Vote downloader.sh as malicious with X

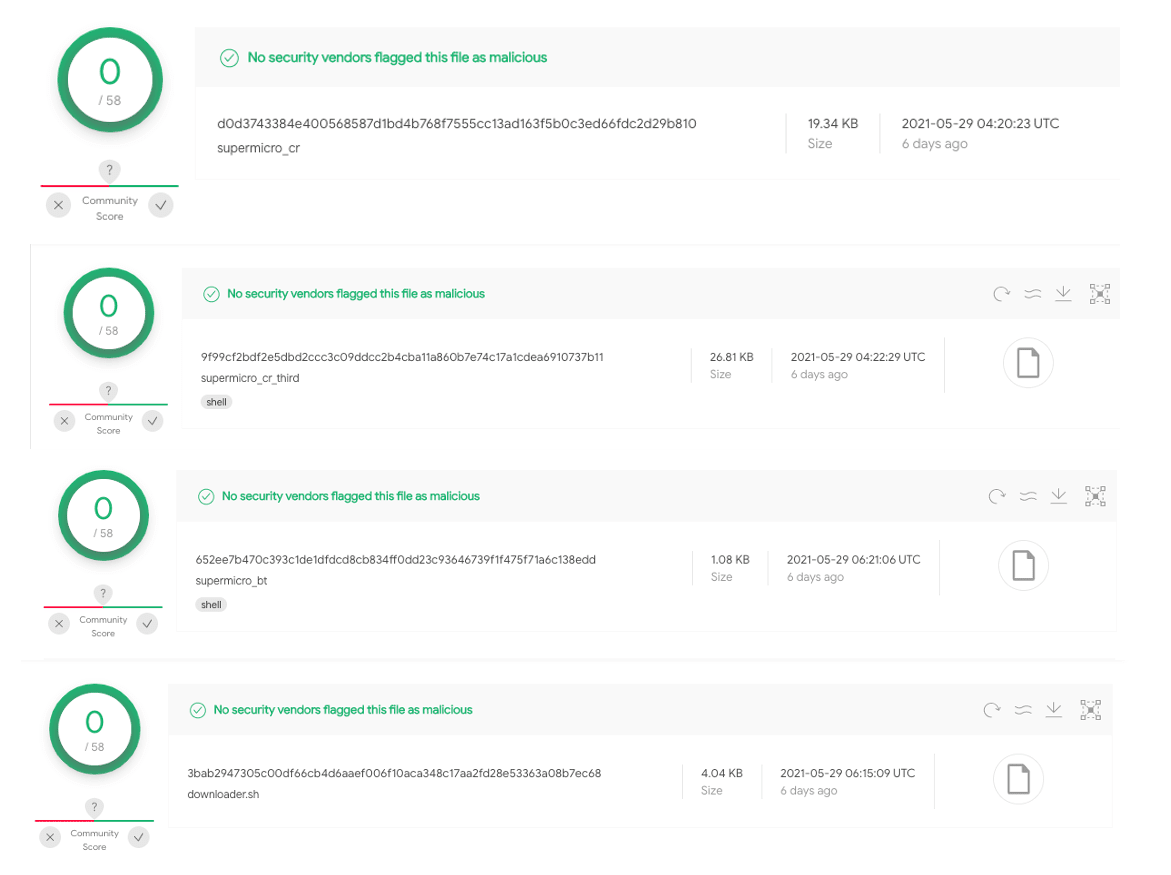coord(50,837)
